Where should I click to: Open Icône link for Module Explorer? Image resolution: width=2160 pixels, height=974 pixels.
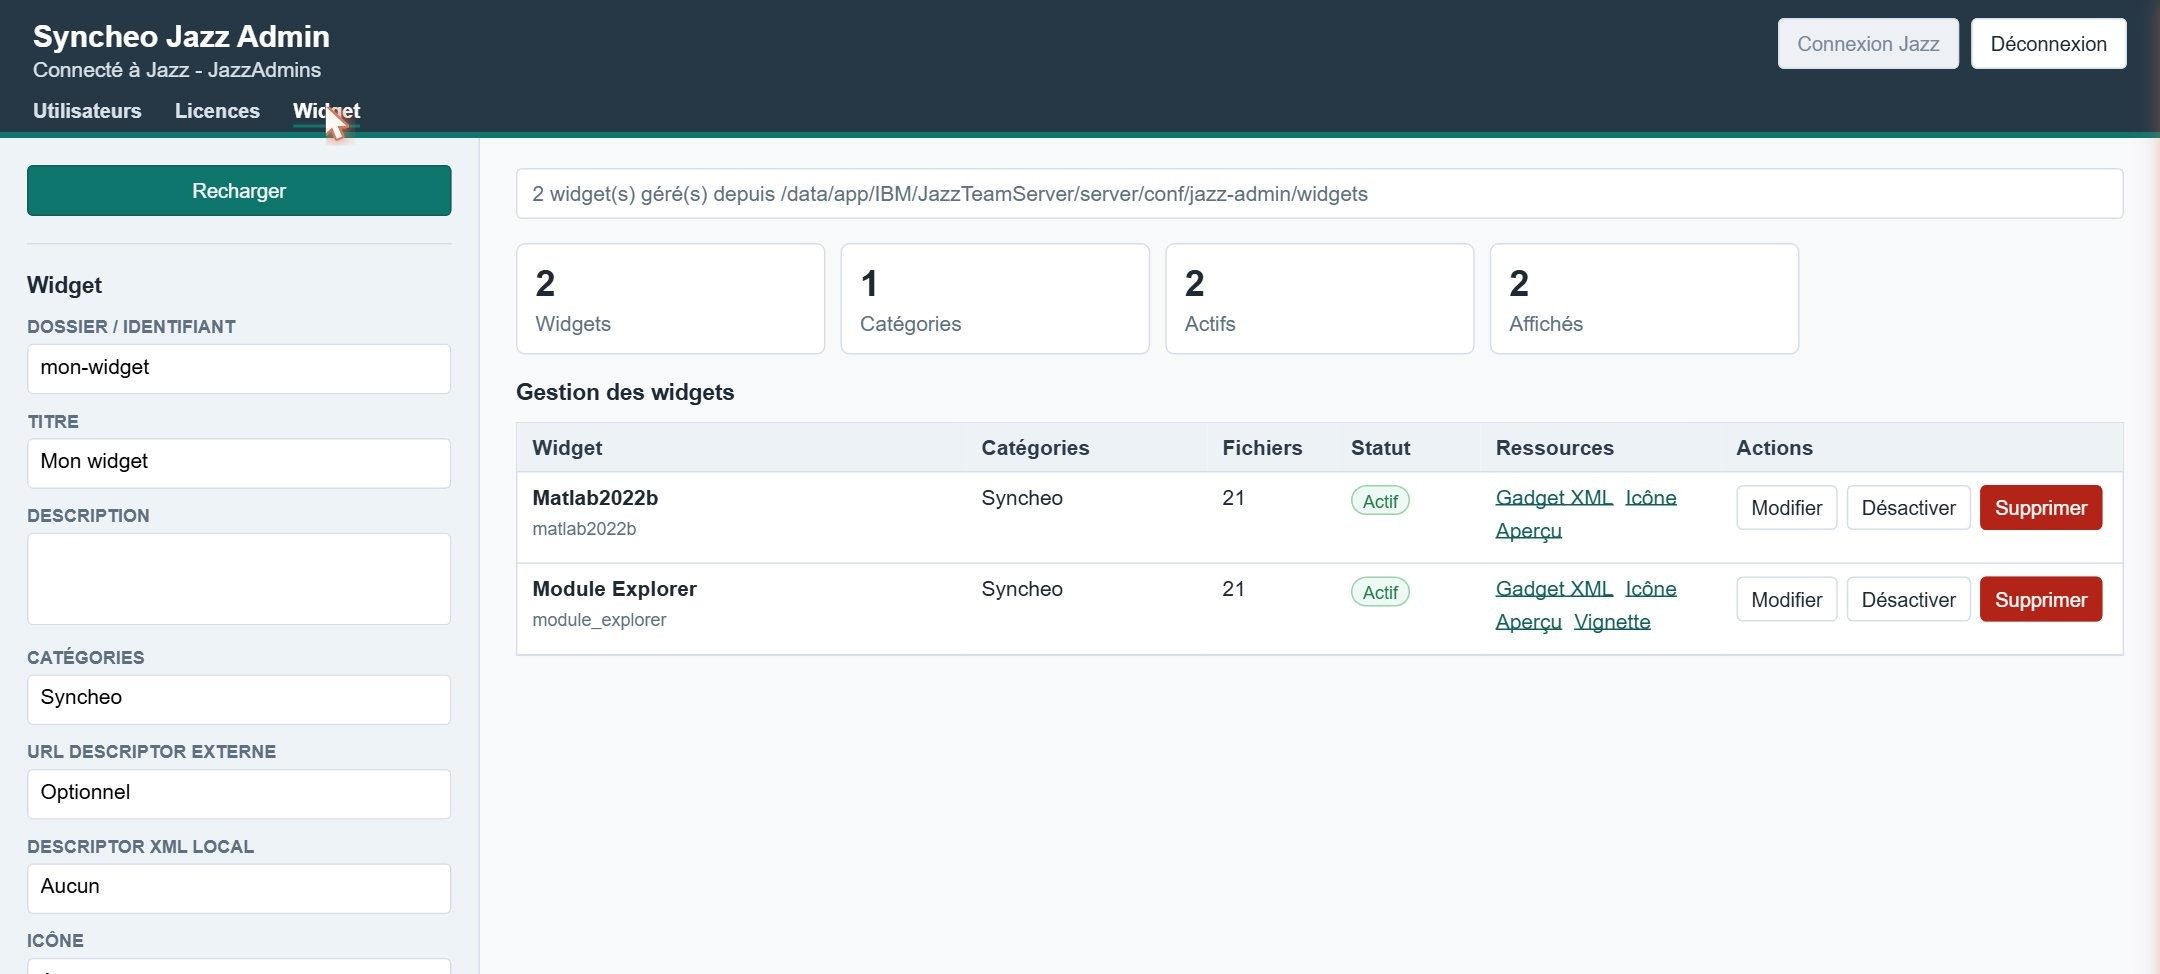[1651, 589]
